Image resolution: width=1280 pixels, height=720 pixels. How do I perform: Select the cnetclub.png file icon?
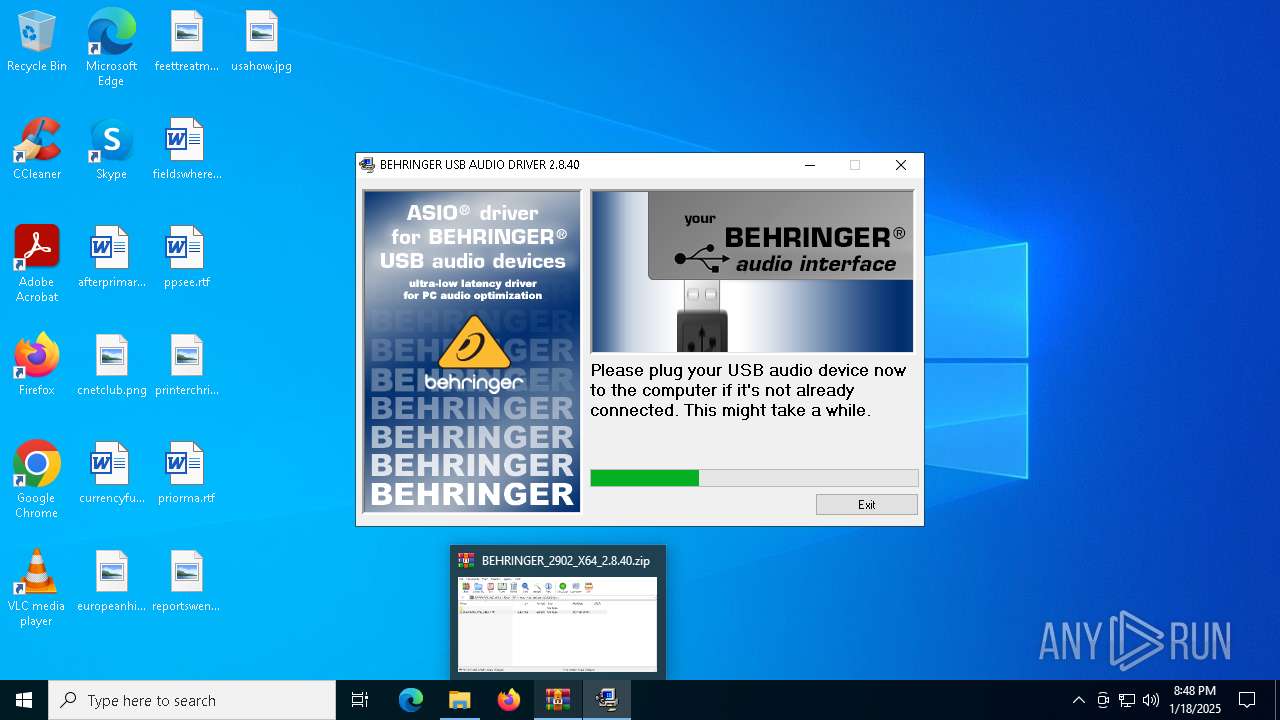tap(111, 366)
